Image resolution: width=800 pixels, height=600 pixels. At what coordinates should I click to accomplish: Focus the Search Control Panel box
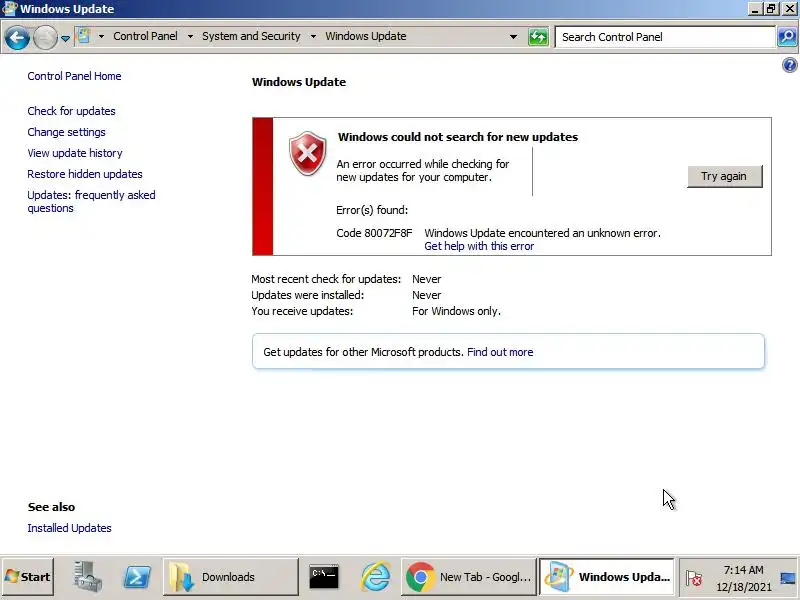[664, 37]
